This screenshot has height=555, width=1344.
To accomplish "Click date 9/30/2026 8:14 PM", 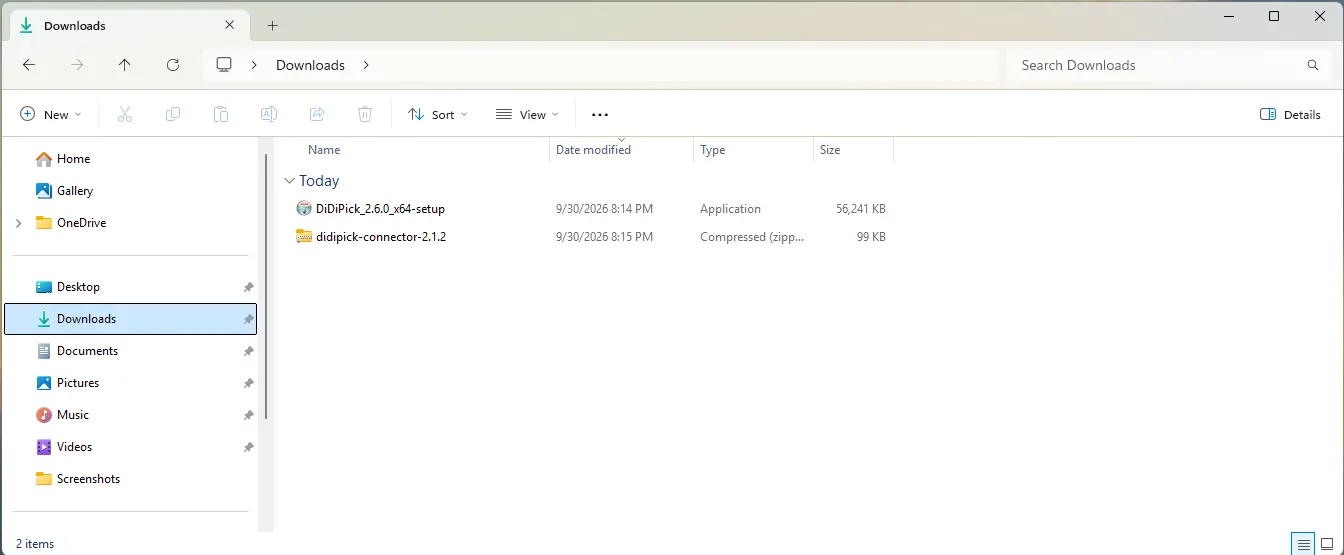I will tap(604, 209).
